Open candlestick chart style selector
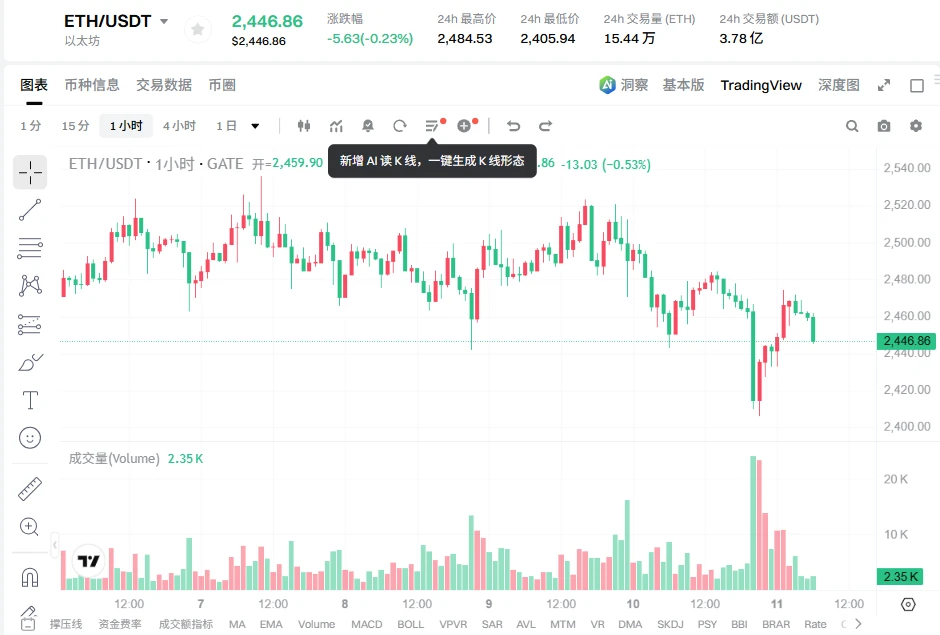Screen dimensions: 940x635 [304, 126]
